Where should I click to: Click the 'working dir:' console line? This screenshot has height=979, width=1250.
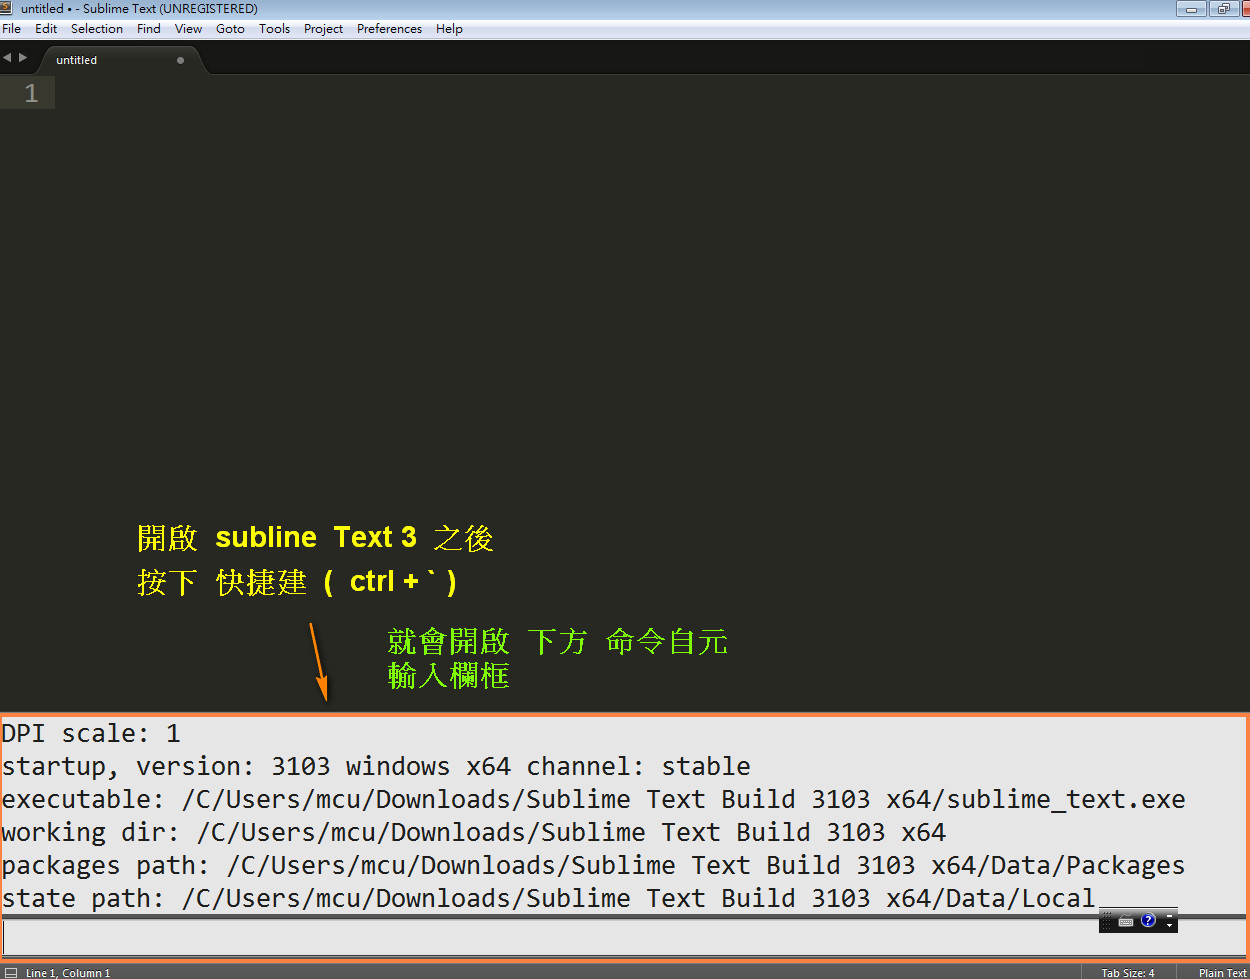tap(474, 832)
